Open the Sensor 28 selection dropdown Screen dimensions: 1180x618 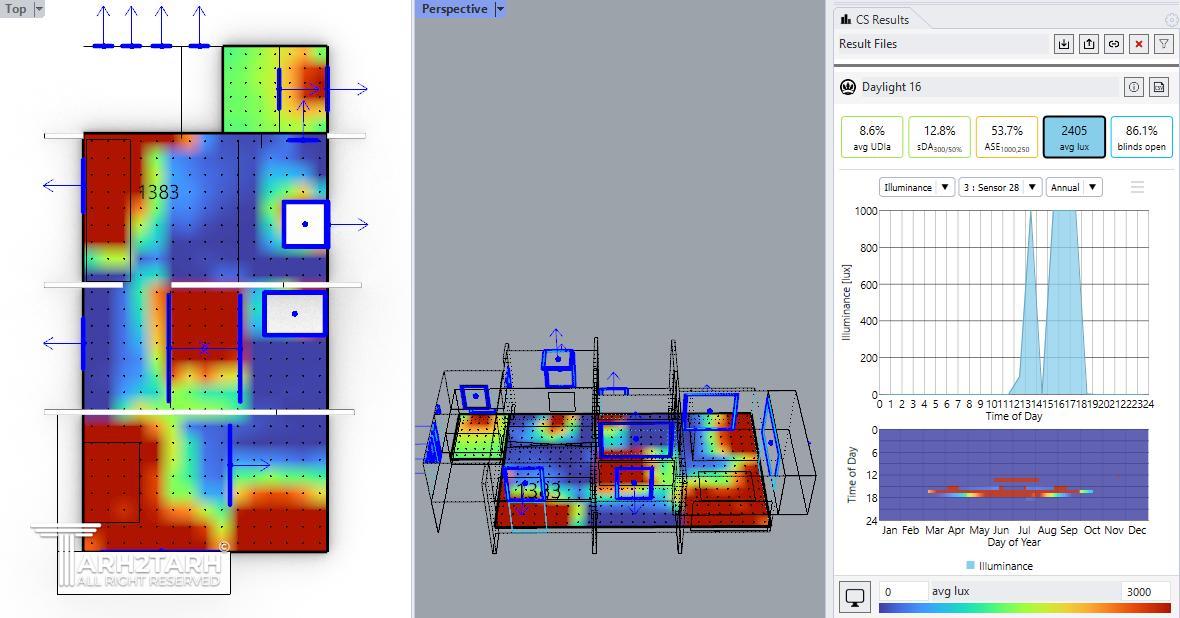[x=999, y=187]
